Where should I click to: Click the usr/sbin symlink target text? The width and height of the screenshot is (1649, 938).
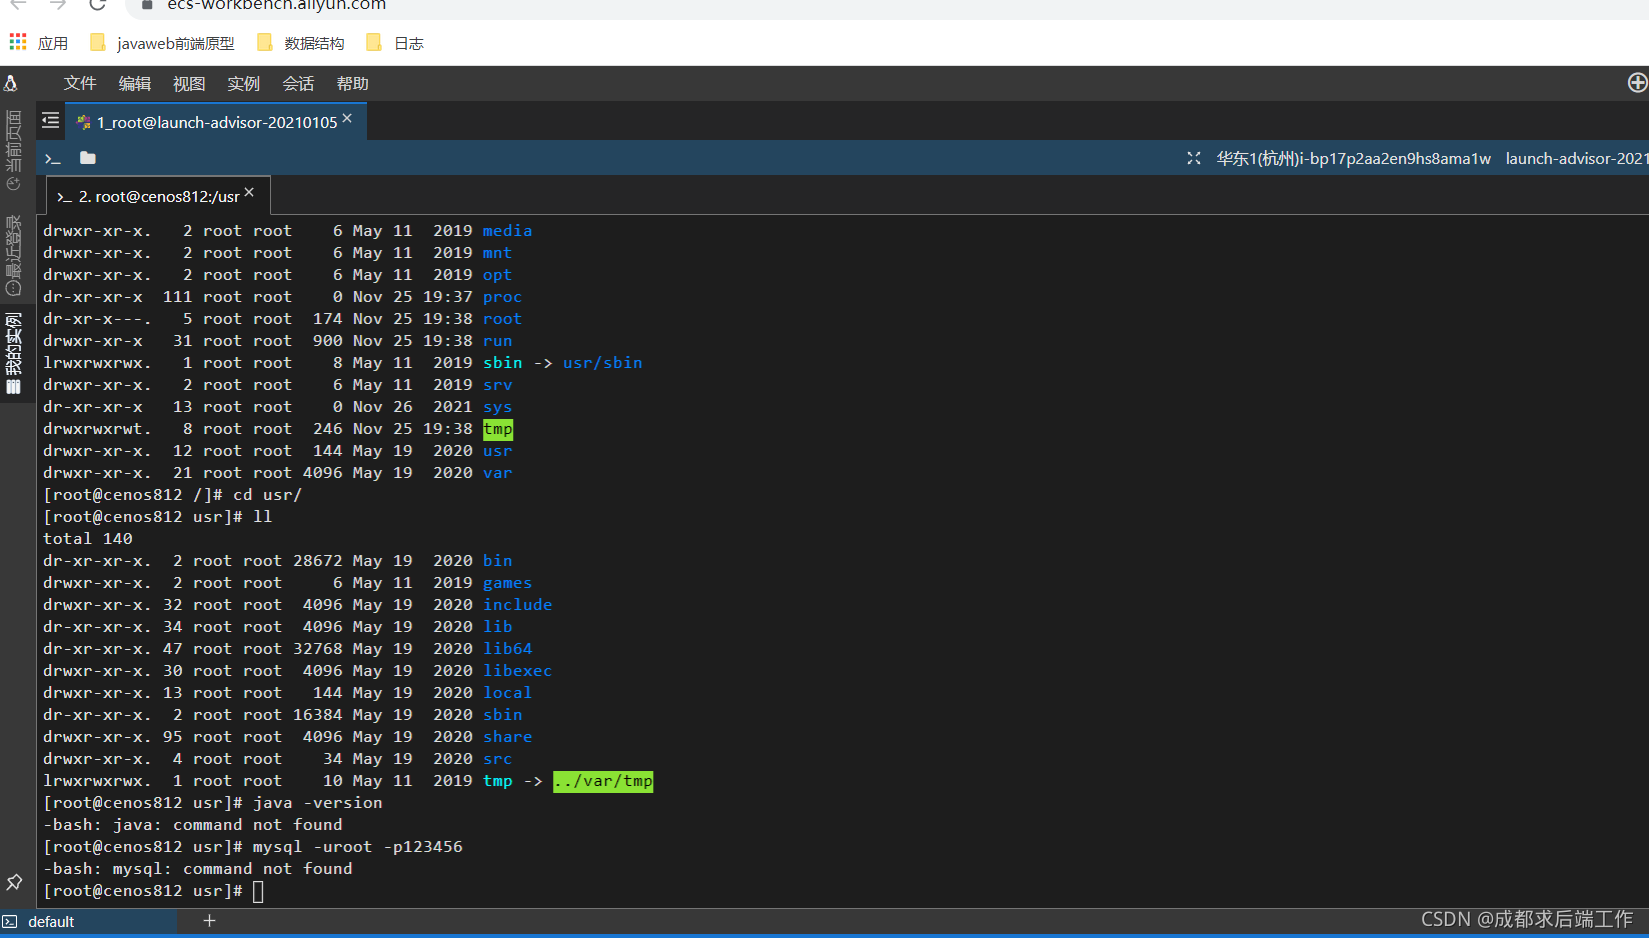click(602, 363)
